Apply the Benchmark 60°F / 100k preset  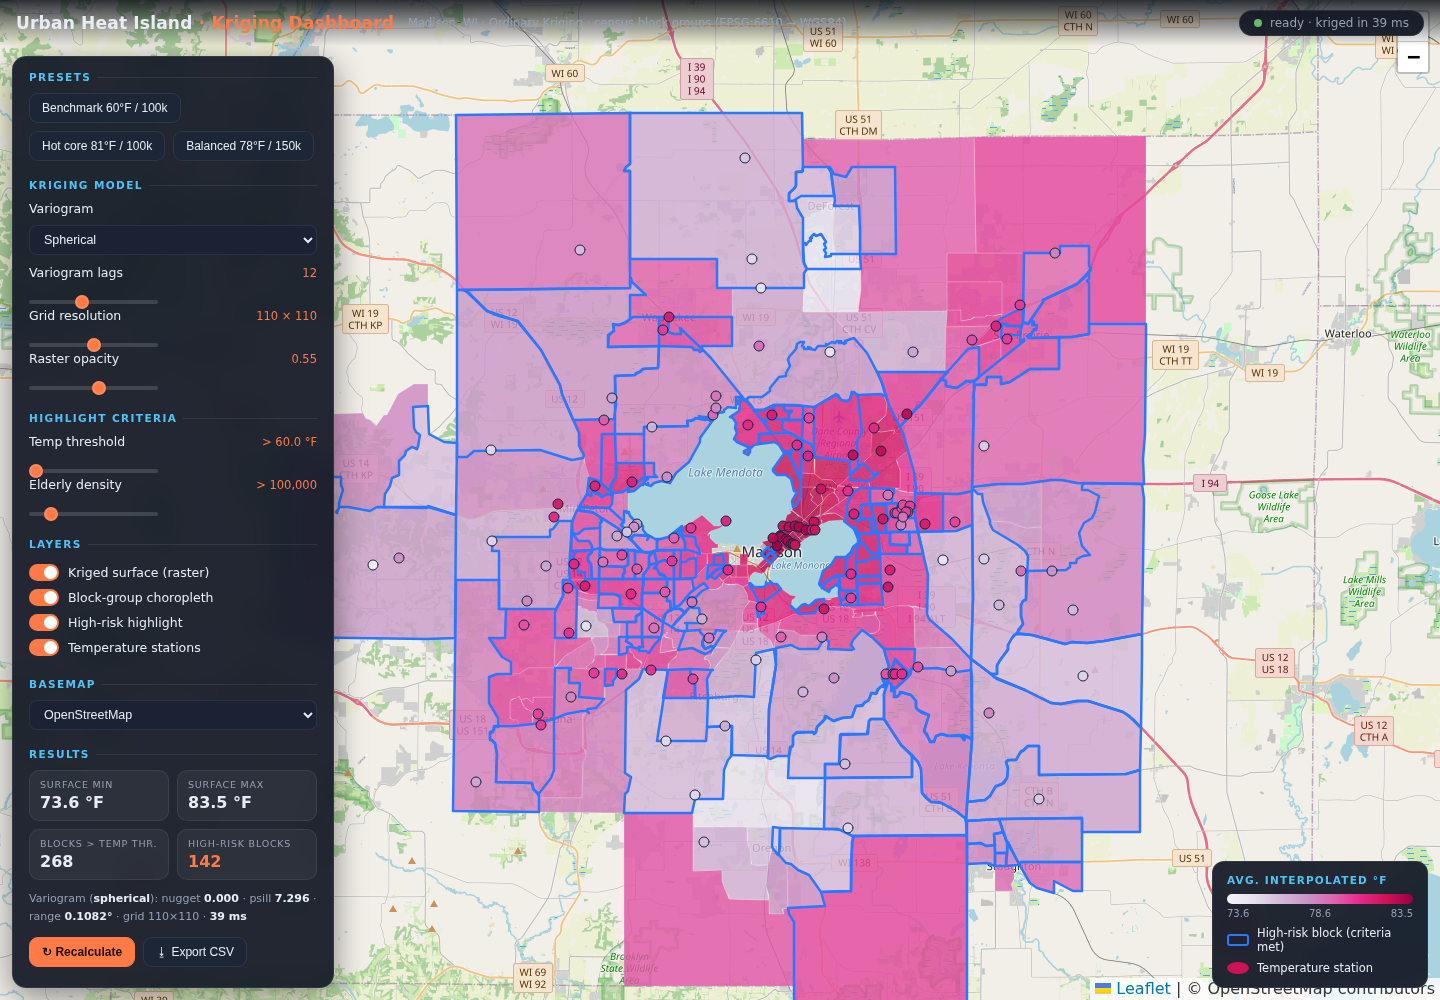coord(105,108)
